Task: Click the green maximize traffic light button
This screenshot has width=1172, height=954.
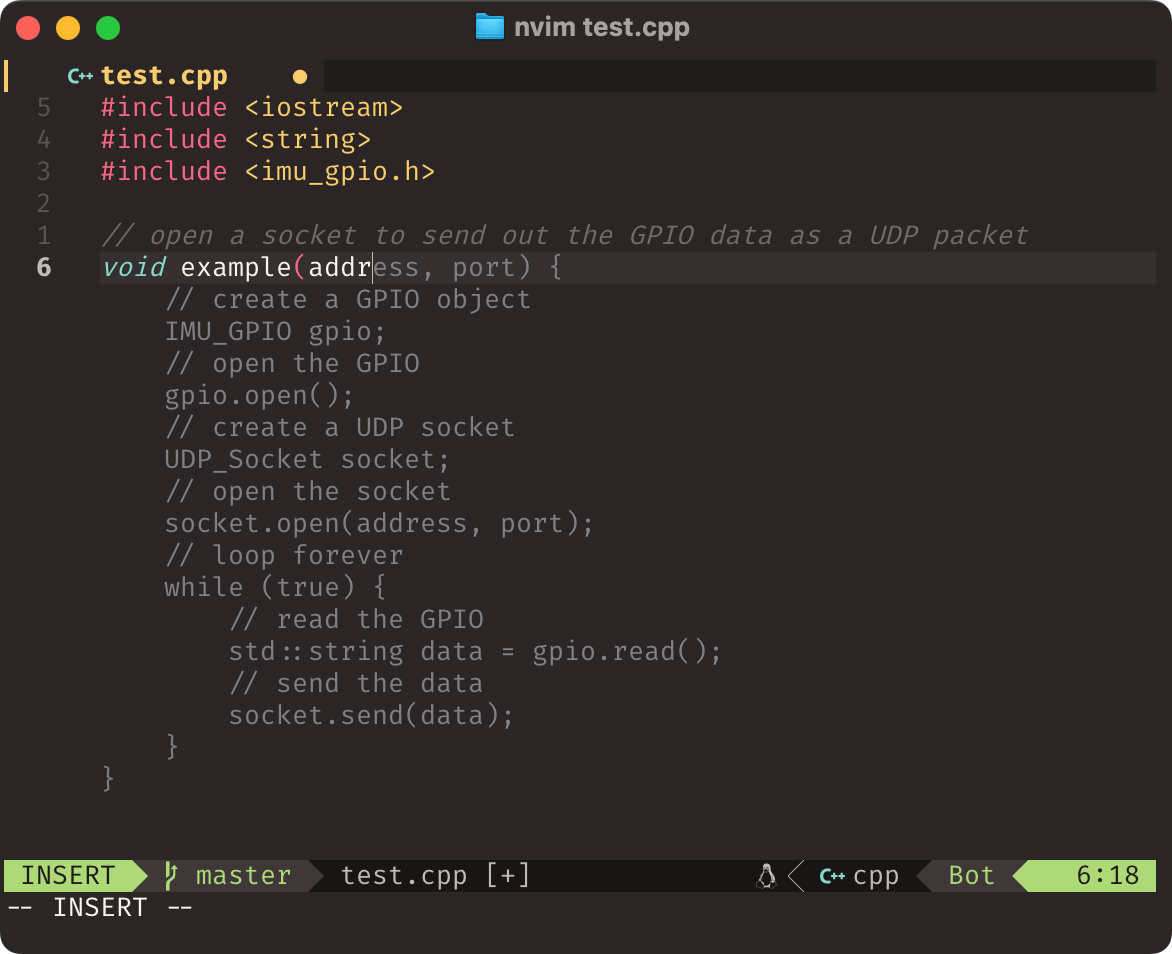Action: click(x=107, y=27)
